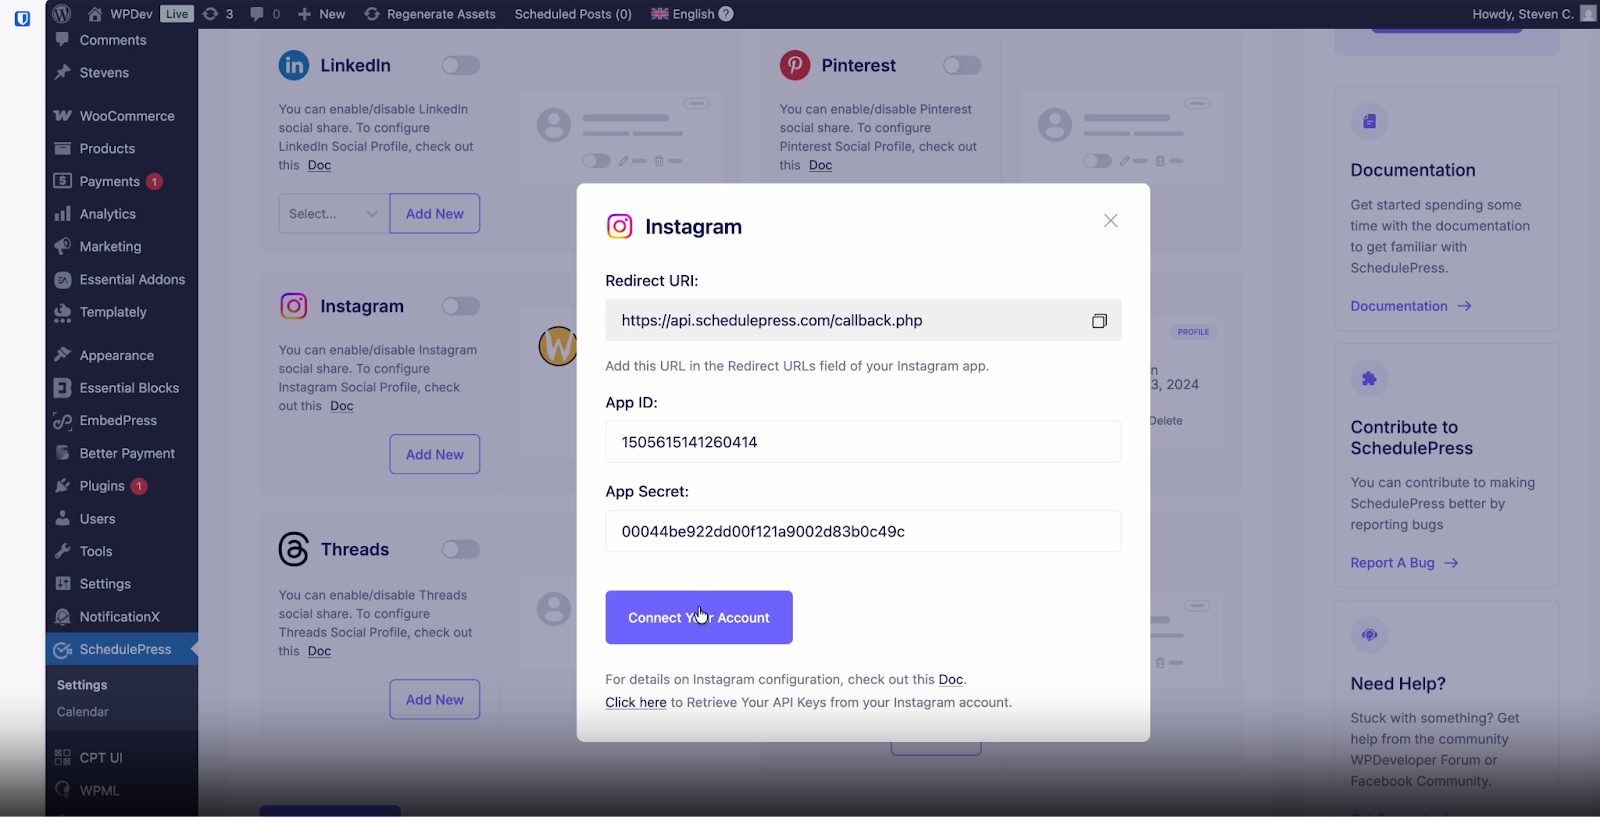Click the LinkedIn logo icon

(x=293, y=65)
